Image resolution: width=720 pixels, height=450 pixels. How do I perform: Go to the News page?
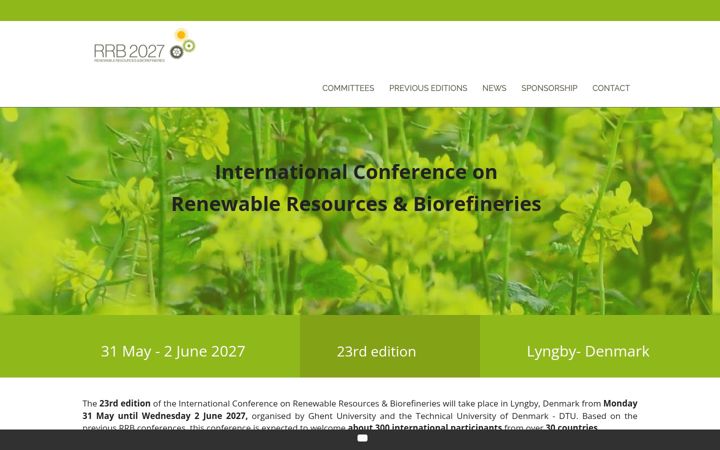point(494,88)
